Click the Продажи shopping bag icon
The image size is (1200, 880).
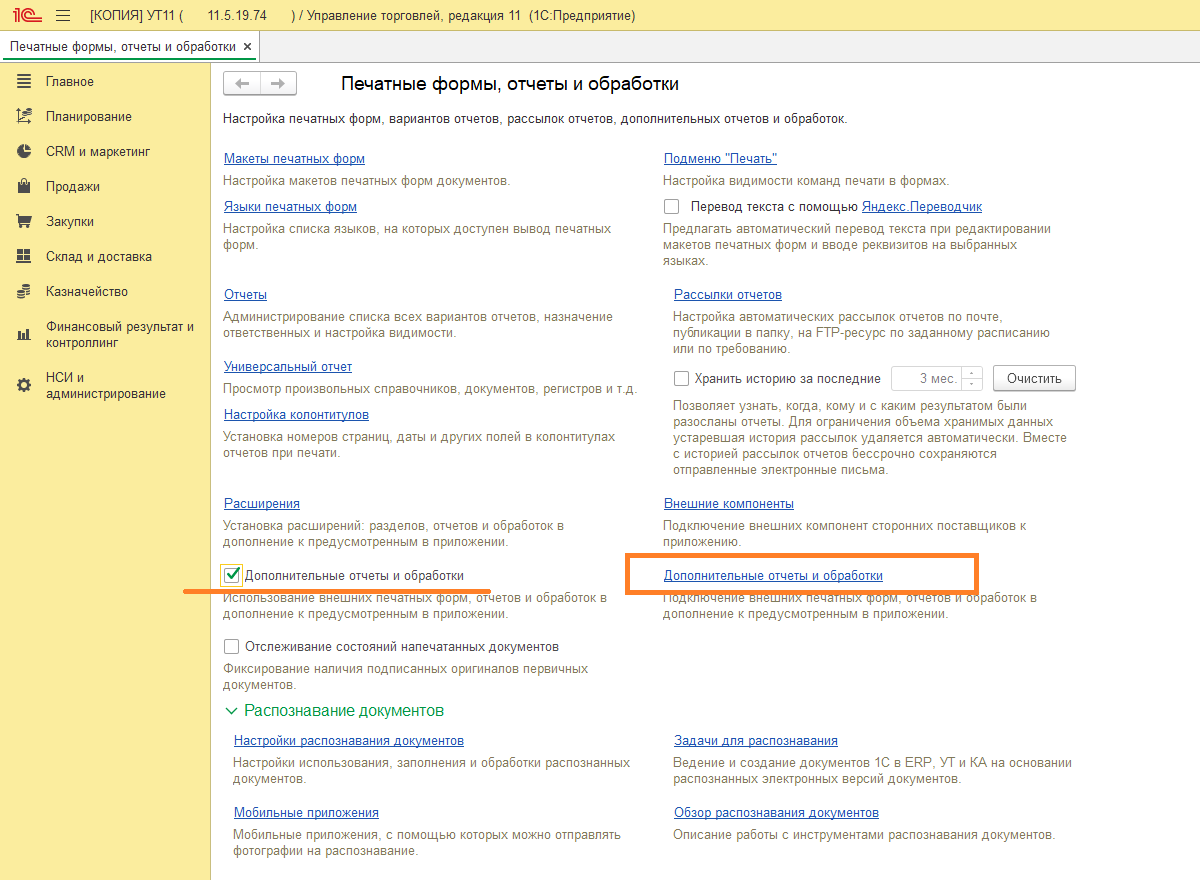click(x=24, y=187)
